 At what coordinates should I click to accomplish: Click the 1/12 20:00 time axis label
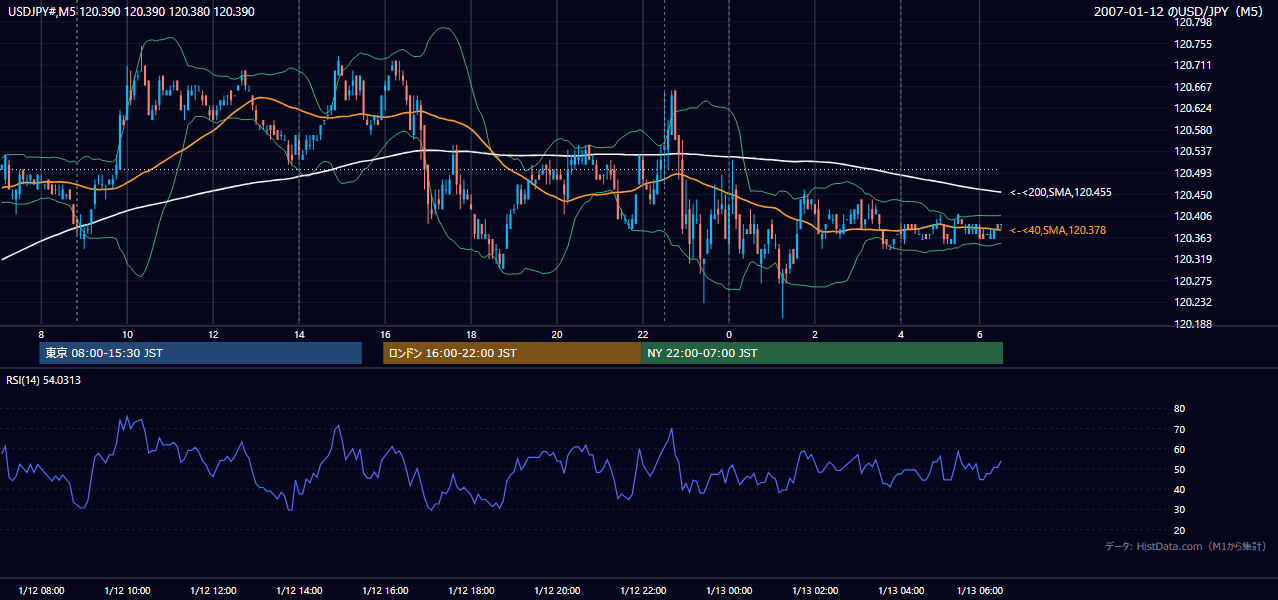point(557,591)
